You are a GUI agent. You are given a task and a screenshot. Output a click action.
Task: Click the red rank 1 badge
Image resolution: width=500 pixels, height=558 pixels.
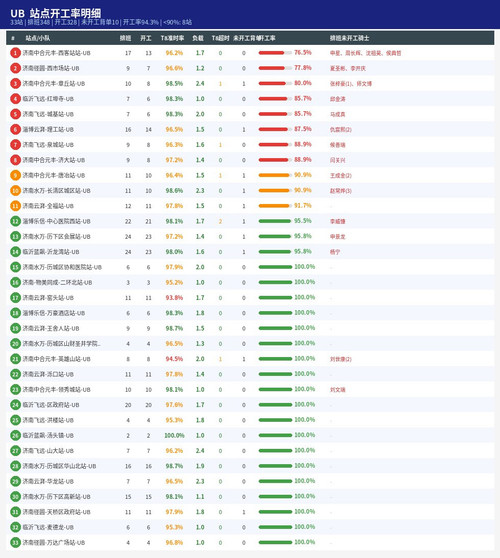pos(15,53)
